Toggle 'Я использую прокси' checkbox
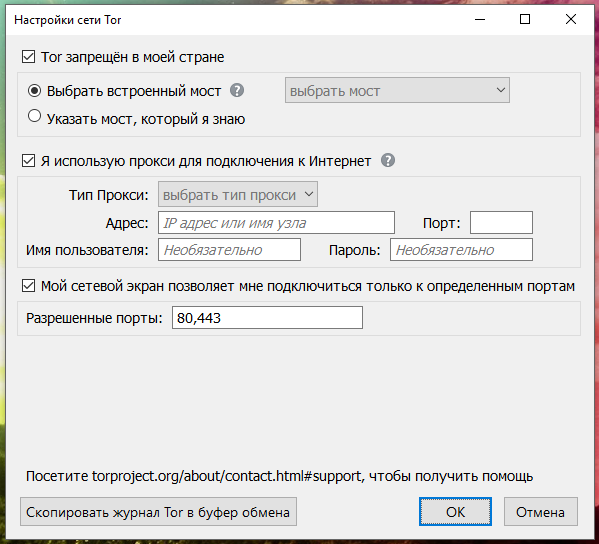Viewport: 599px width, 544px height. pyautogui.click(x=29, y=161)
